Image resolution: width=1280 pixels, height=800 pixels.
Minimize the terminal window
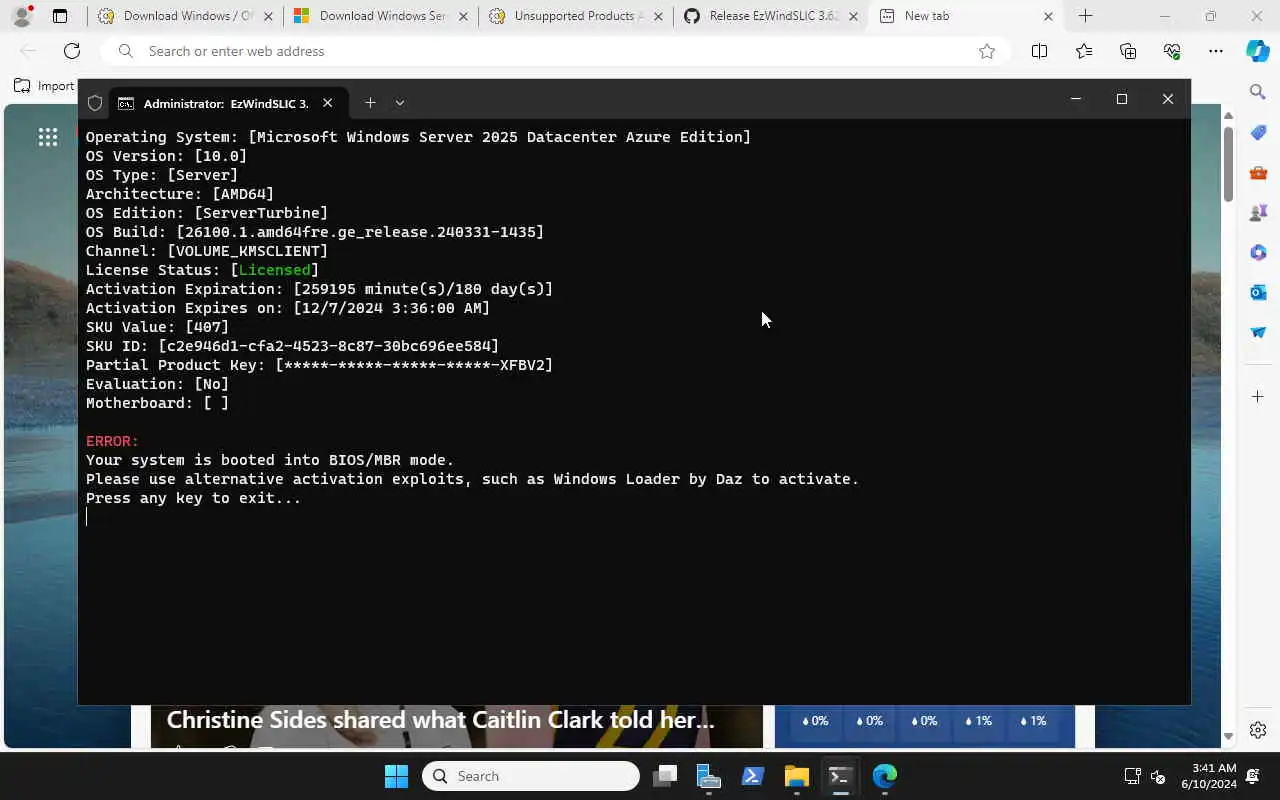tap(1076, 98)
